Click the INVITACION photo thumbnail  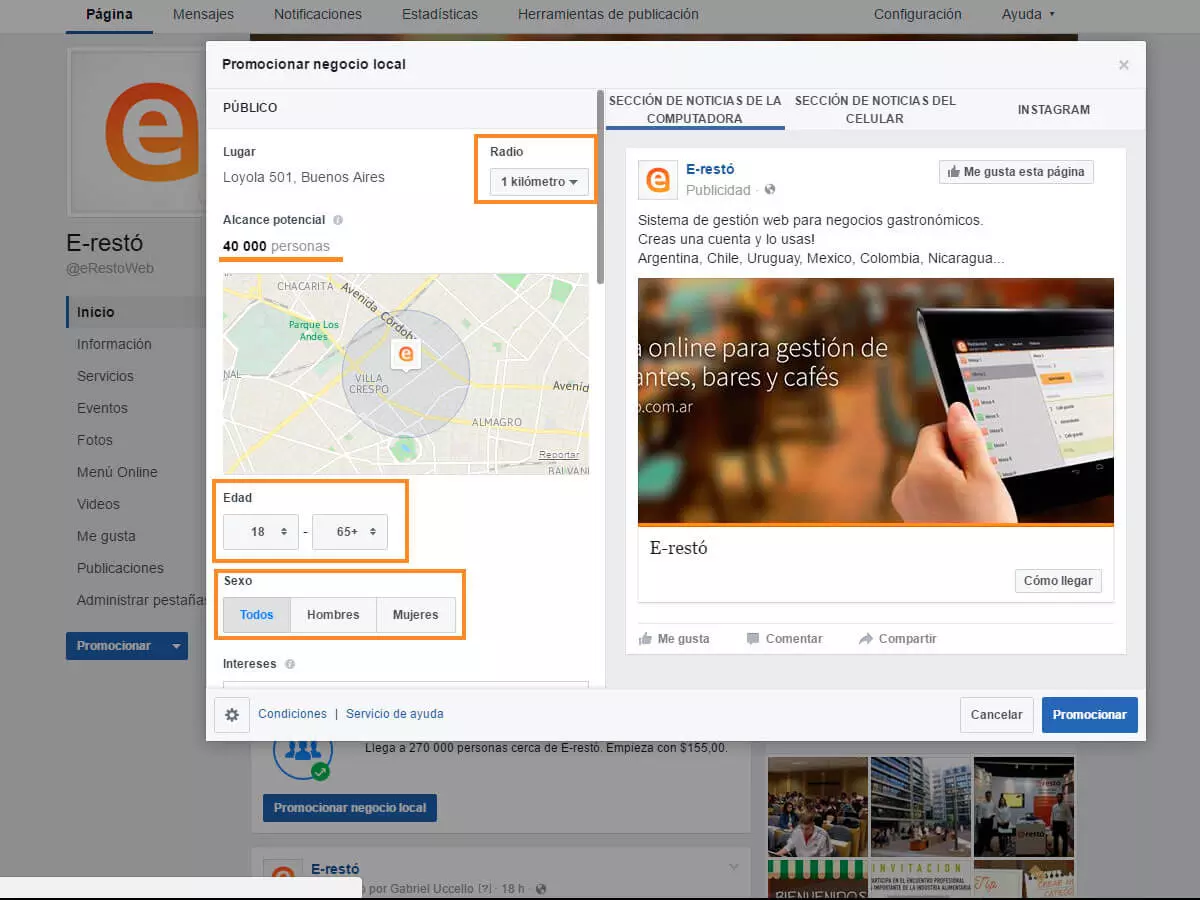pos(920,878)
